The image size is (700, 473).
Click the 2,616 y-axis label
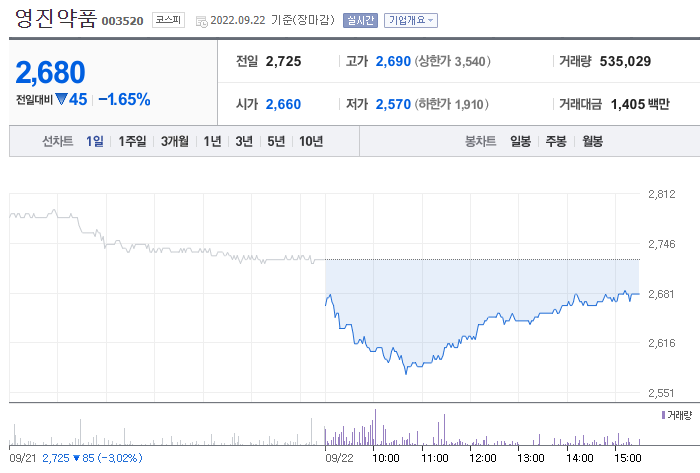[662, 343]
